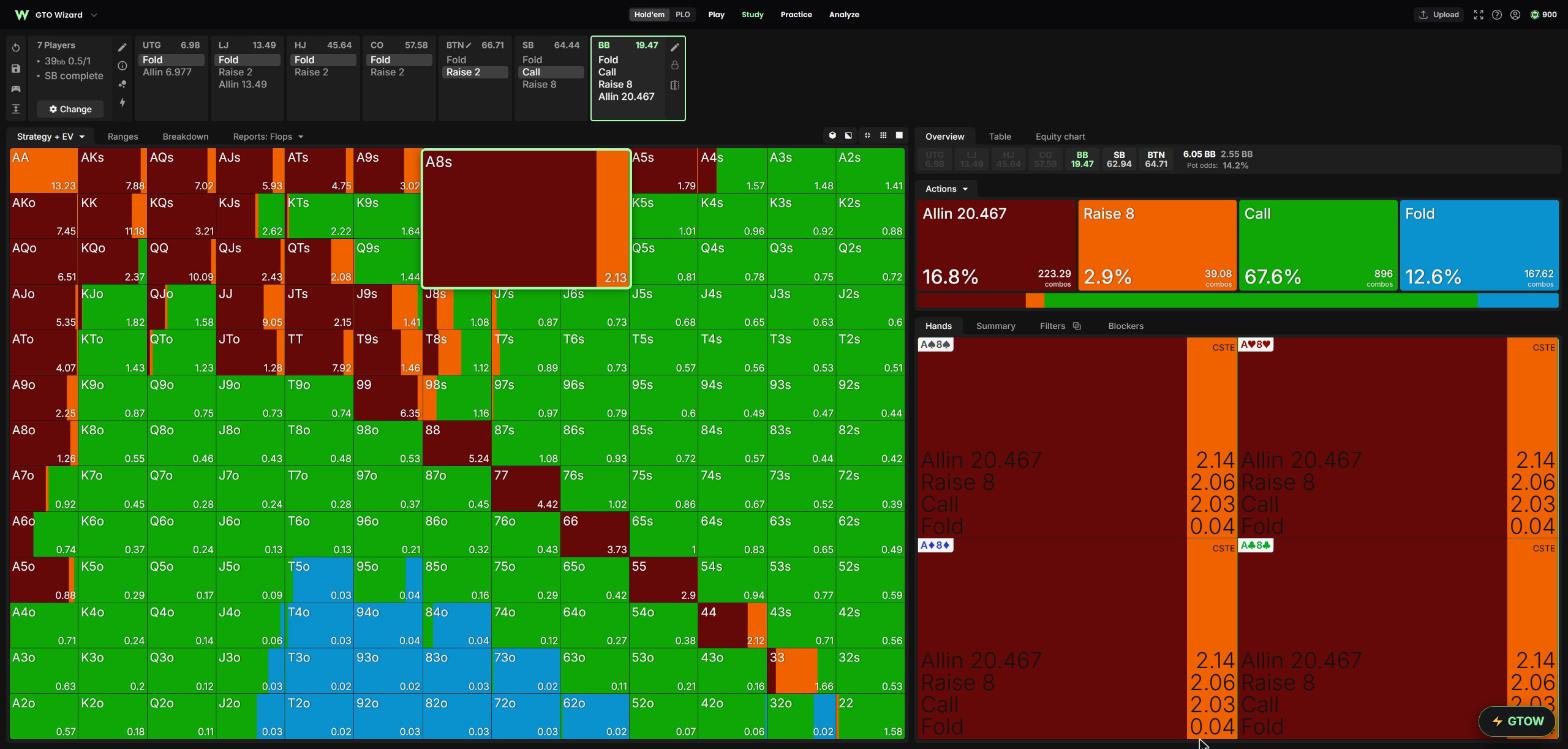Click the GTO Wizard logo icon

(x=21, y=15)
